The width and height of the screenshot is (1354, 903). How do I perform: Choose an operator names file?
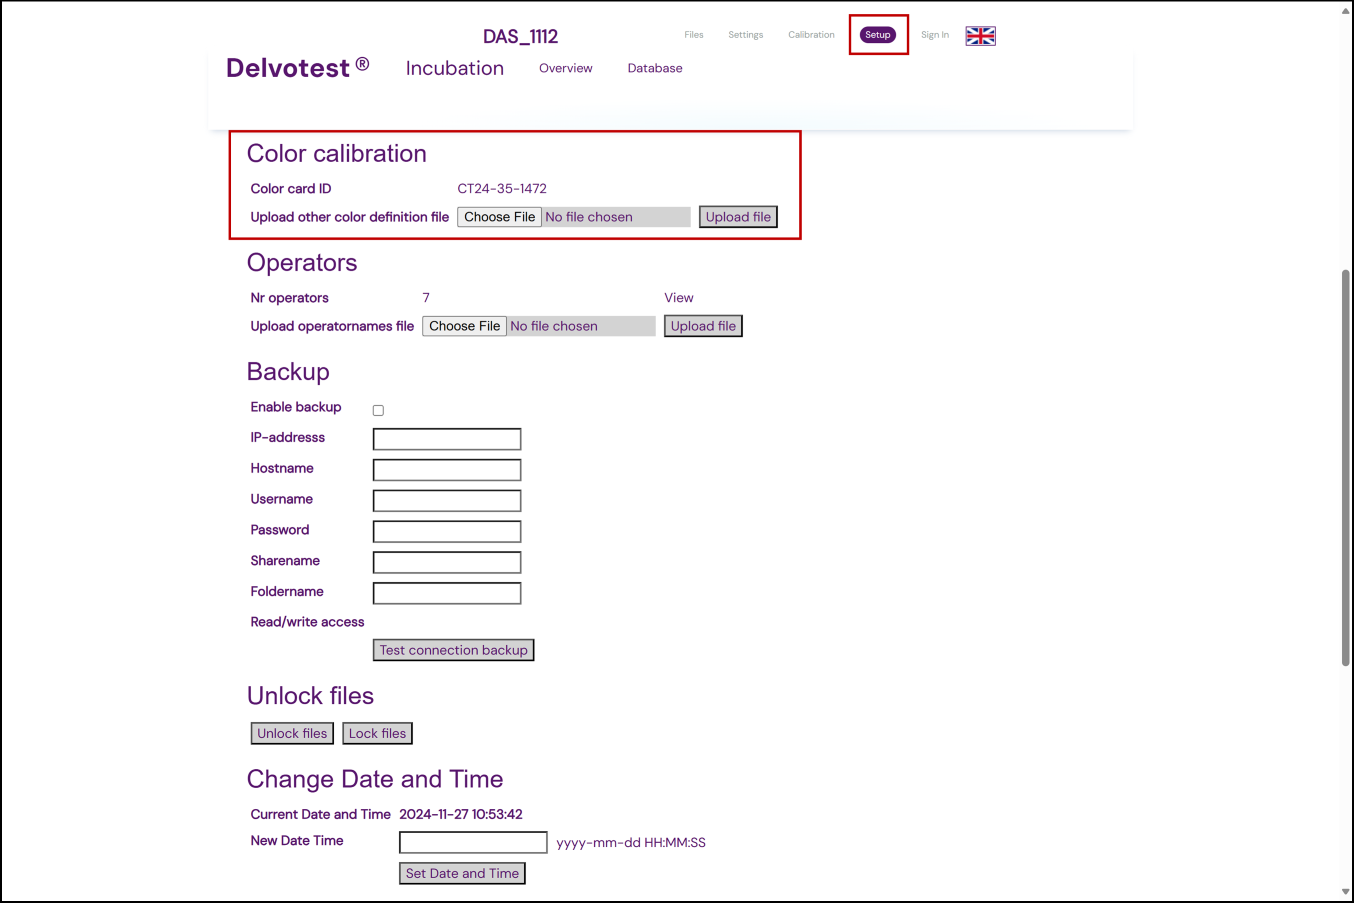[x=464, y=326]
